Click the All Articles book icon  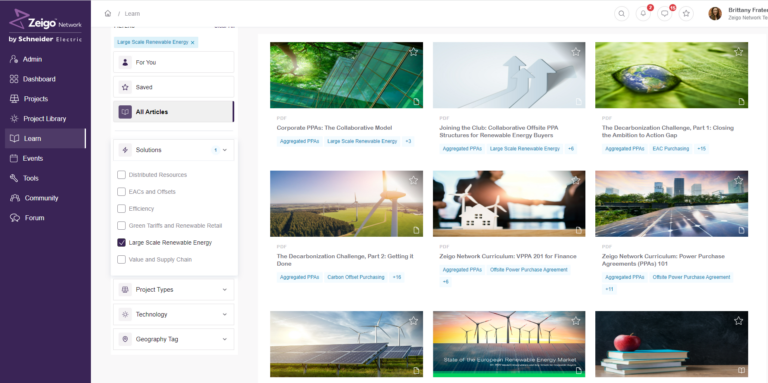click(125, 112)
